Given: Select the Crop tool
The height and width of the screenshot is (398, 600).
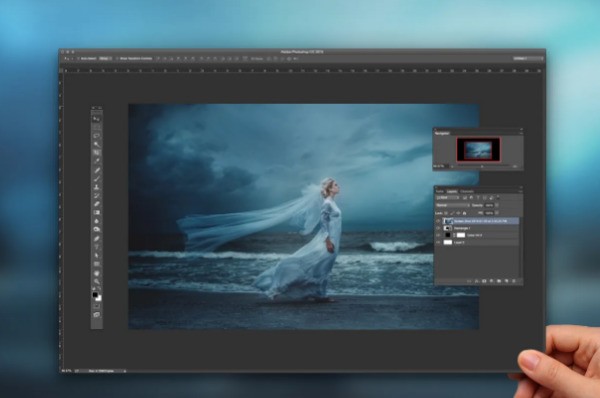Looking at the screenshot, I should click(x=97, y=152).
